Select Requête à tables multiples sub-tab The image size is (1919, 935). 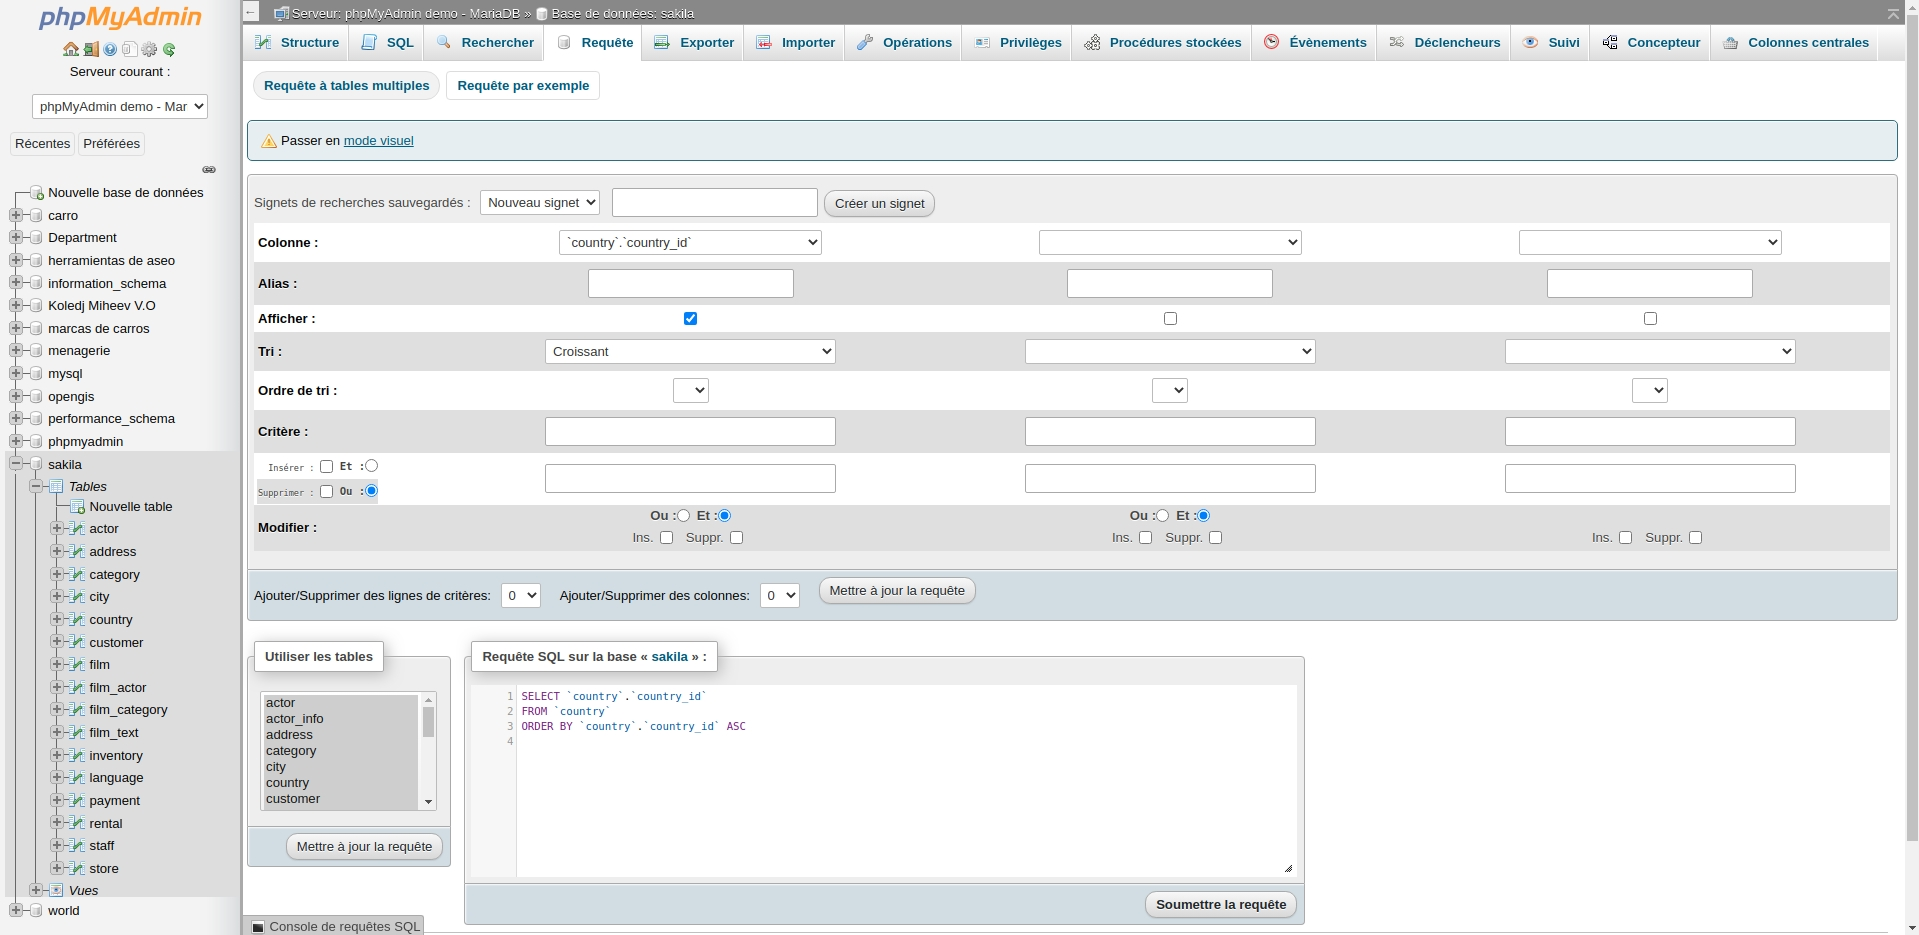346,86
